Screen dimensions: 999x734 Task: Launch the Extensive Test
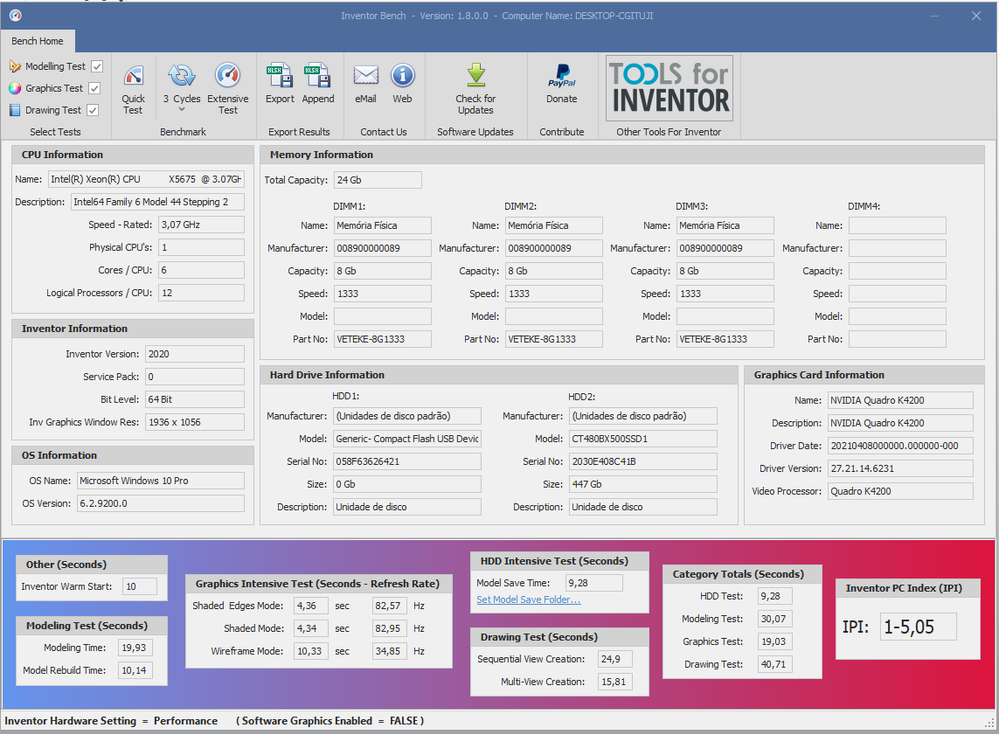tap(227, 89)
